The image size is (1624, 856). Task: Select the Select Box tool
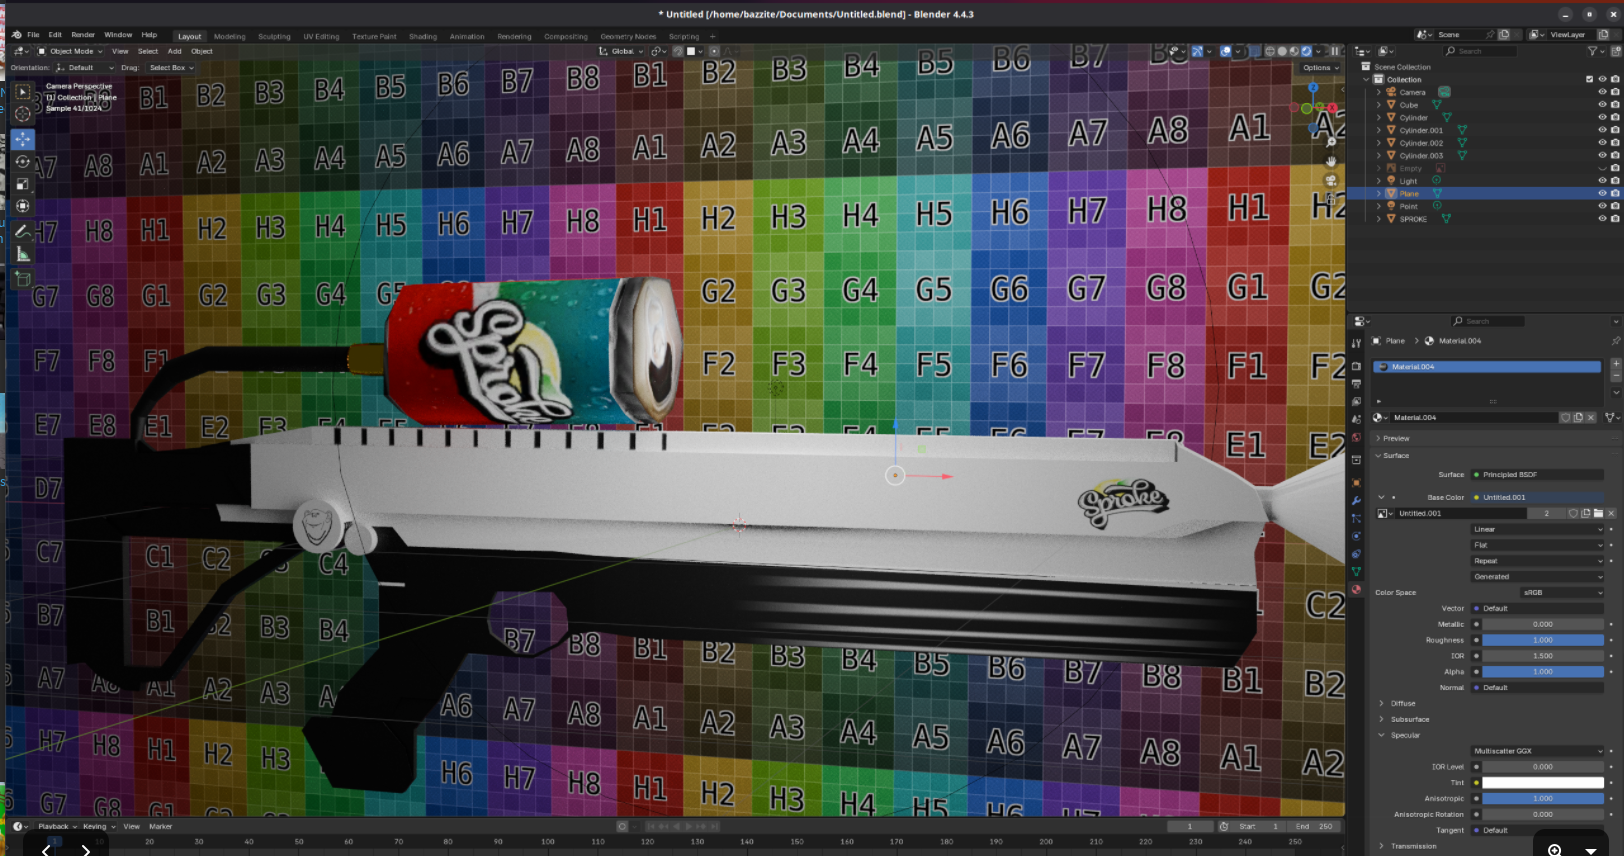click(x=22, y=92)
